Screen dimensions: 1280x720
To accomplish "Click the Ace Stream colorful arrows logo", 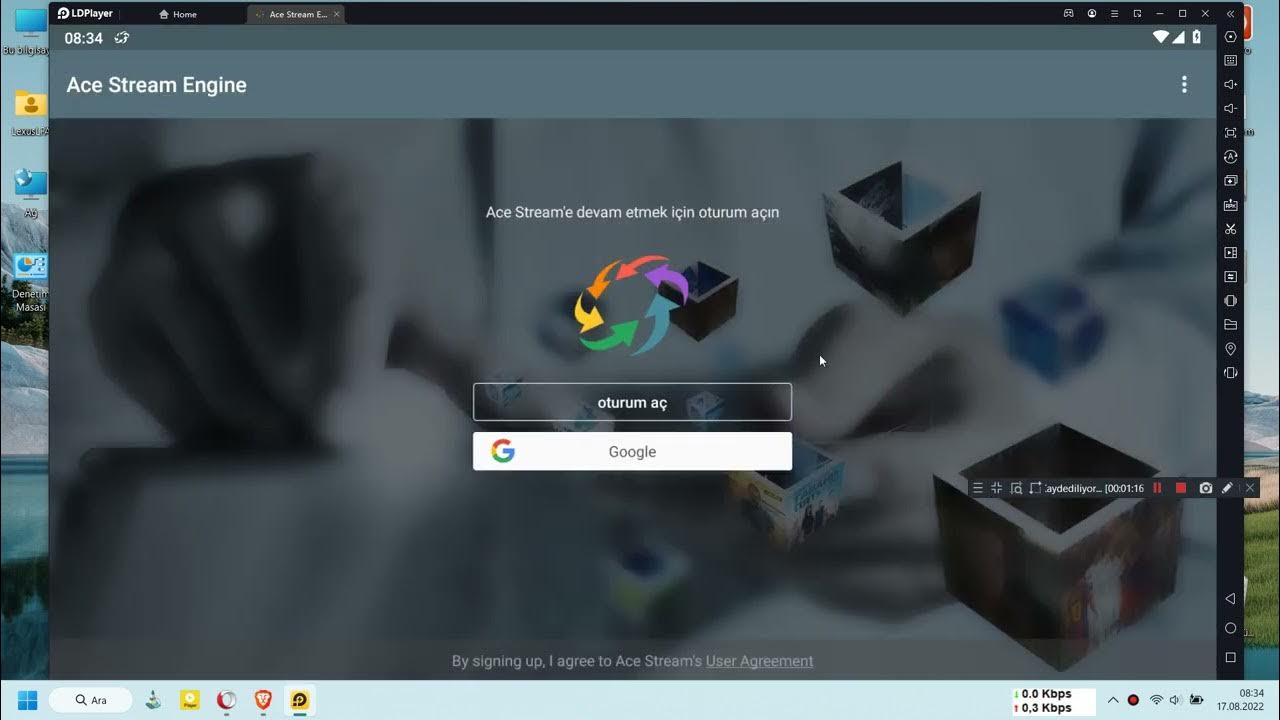I will [x=632, y=304].
